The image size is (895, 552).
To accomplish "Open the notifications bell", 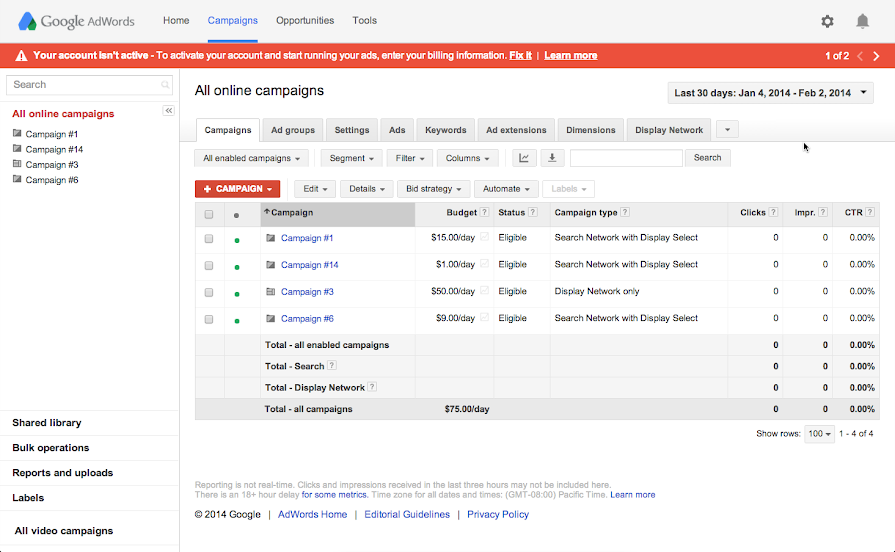I will [x=862, y=21].
